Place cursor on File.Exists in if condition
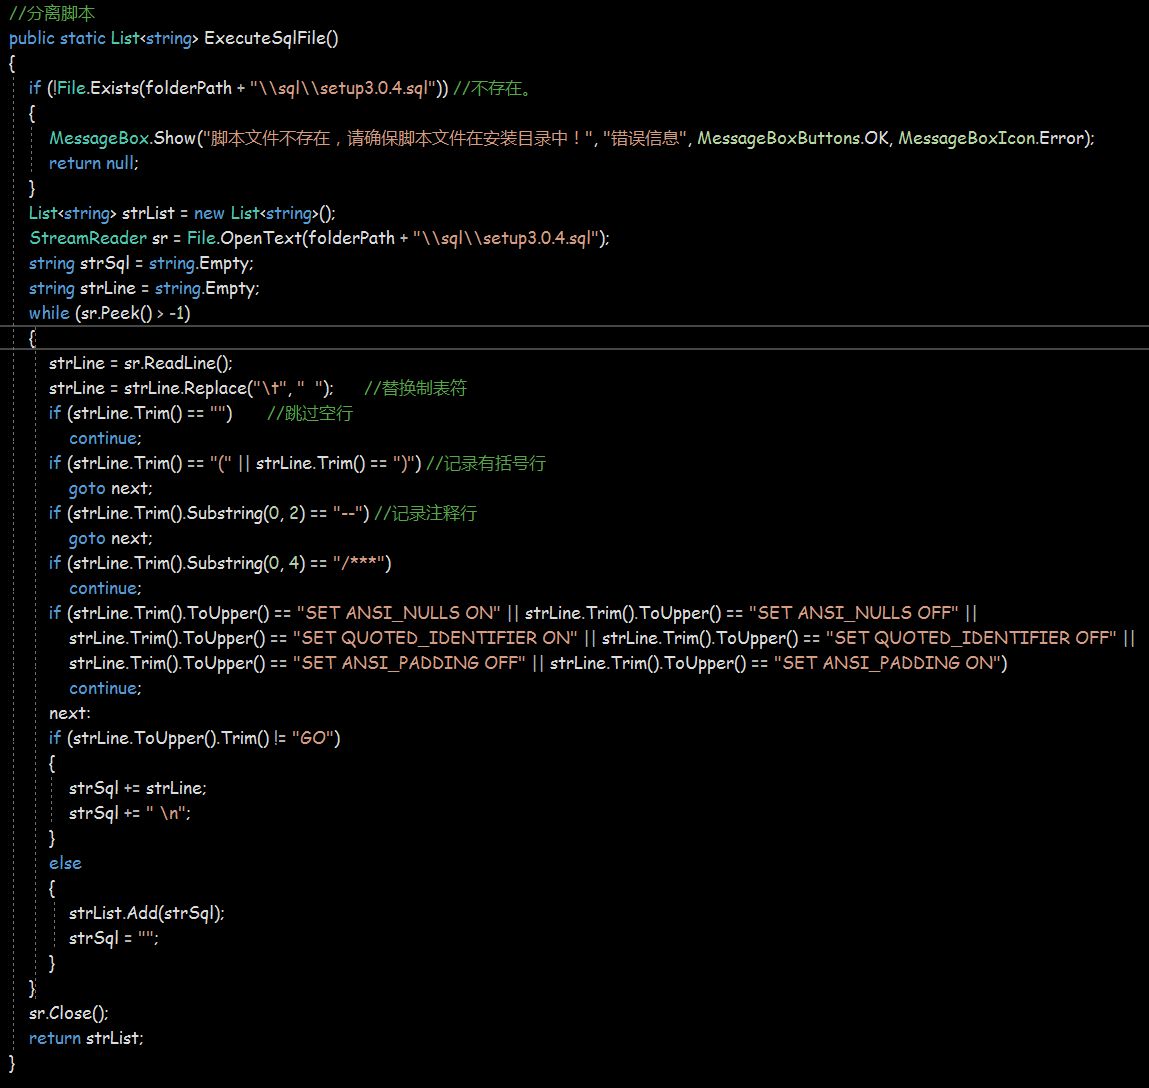The width and height of the screenshot is (1149, 1088). click(96, 88)
